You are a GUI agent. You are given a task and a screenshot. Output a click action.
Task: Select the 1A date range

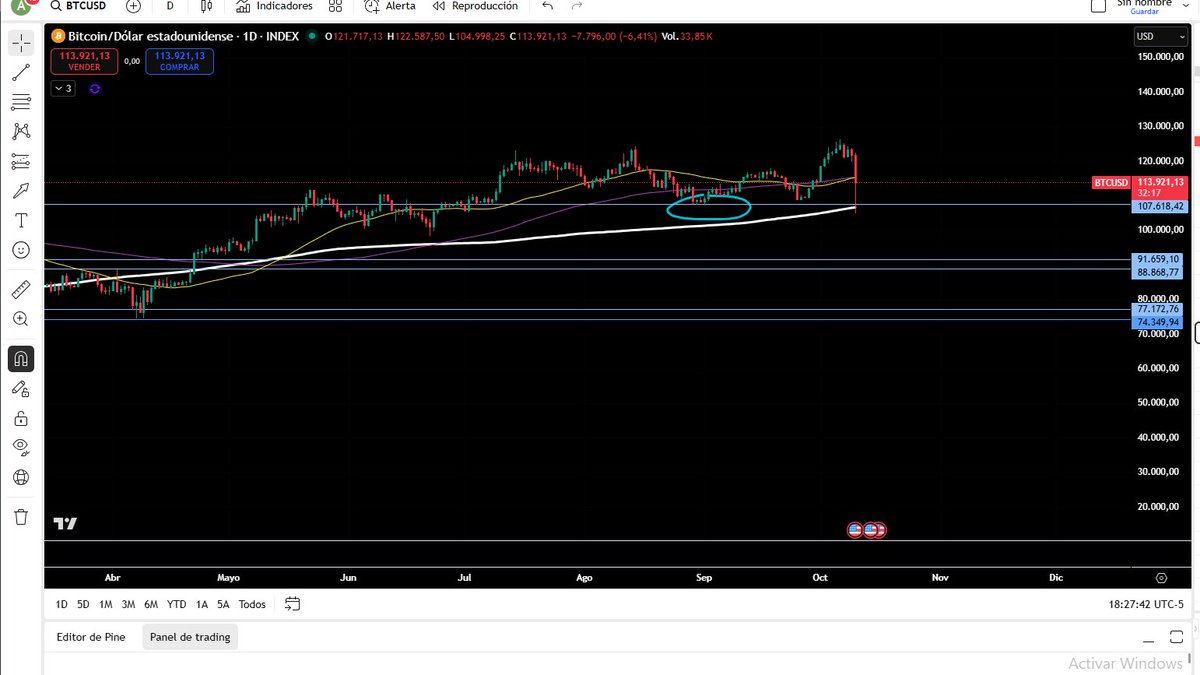202,604
